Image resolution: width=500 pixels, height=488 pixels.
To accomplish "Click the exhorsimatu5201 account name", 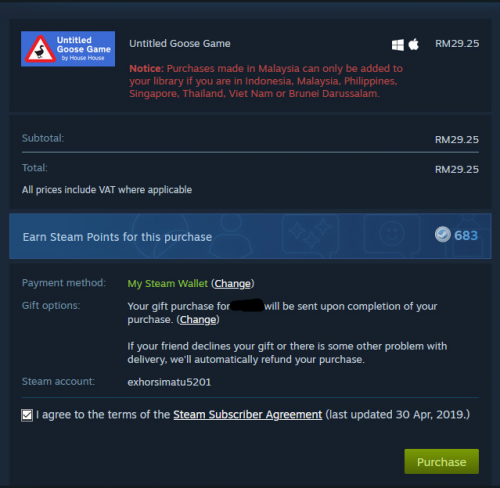I will click(x=169, y=382).
